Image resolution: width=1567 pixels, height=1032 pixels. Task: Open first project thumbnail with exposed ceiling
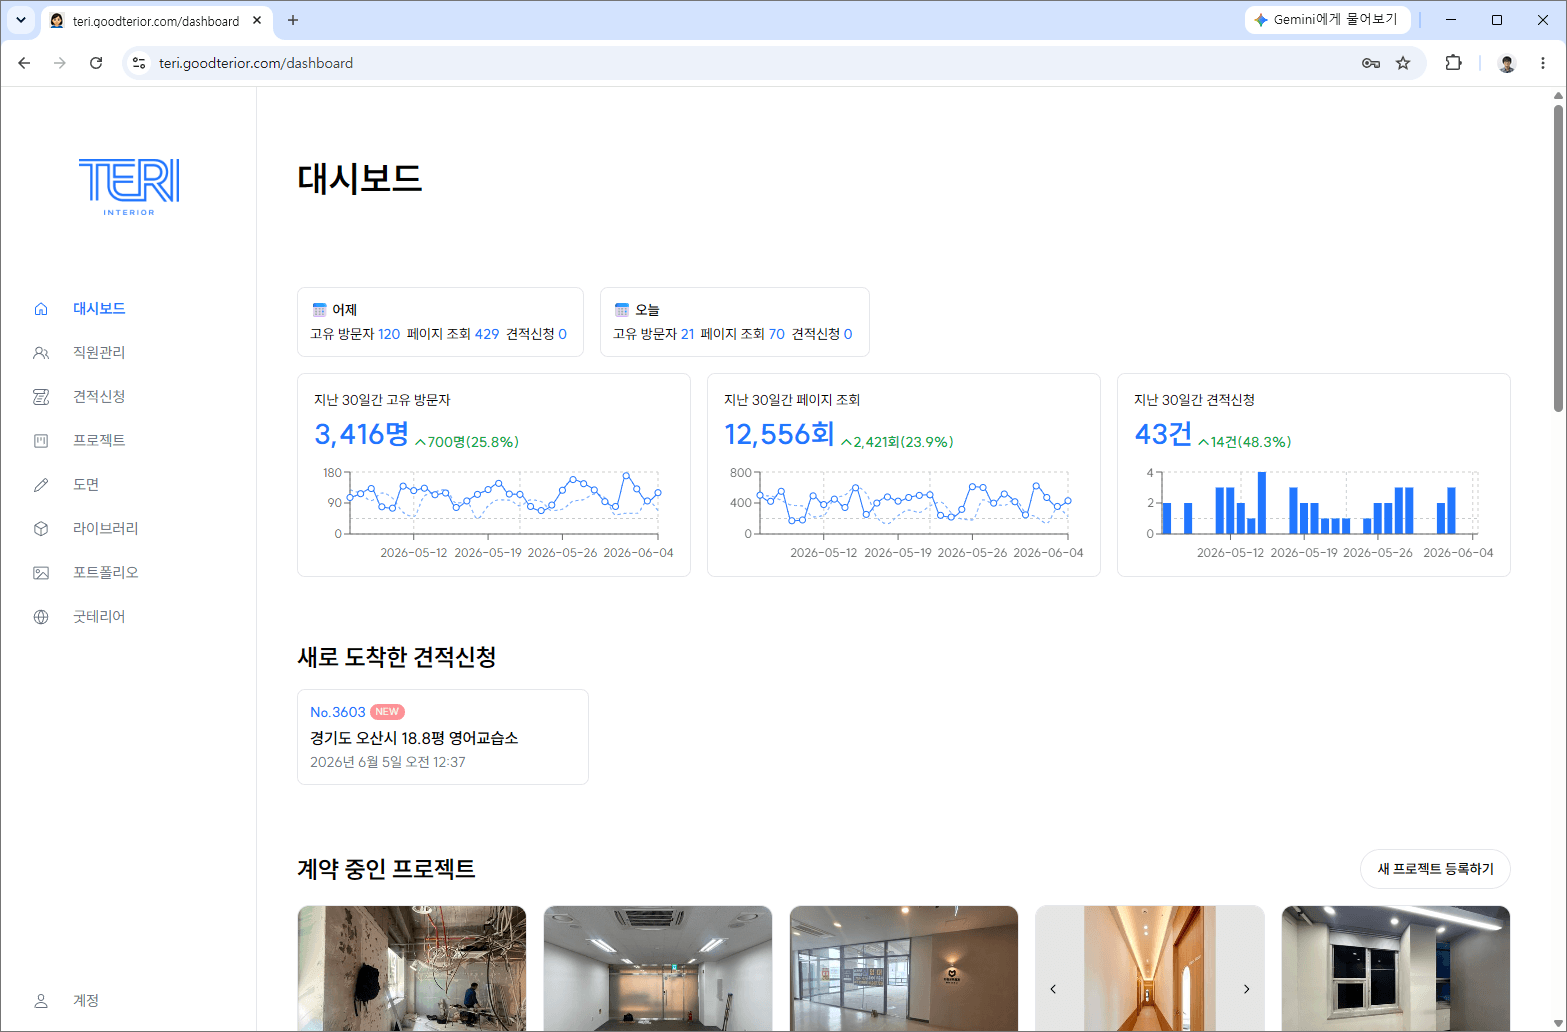[412, 968]
